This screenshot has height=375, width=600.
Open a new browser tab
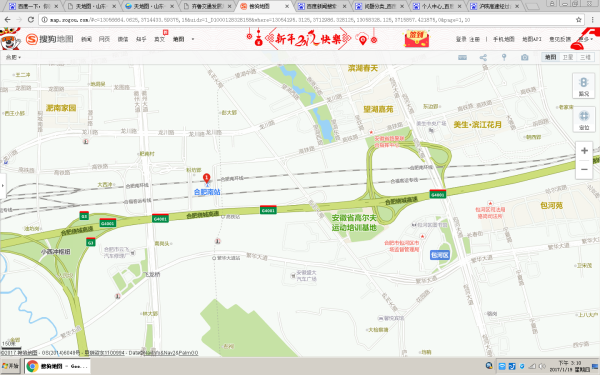(532, 6)
